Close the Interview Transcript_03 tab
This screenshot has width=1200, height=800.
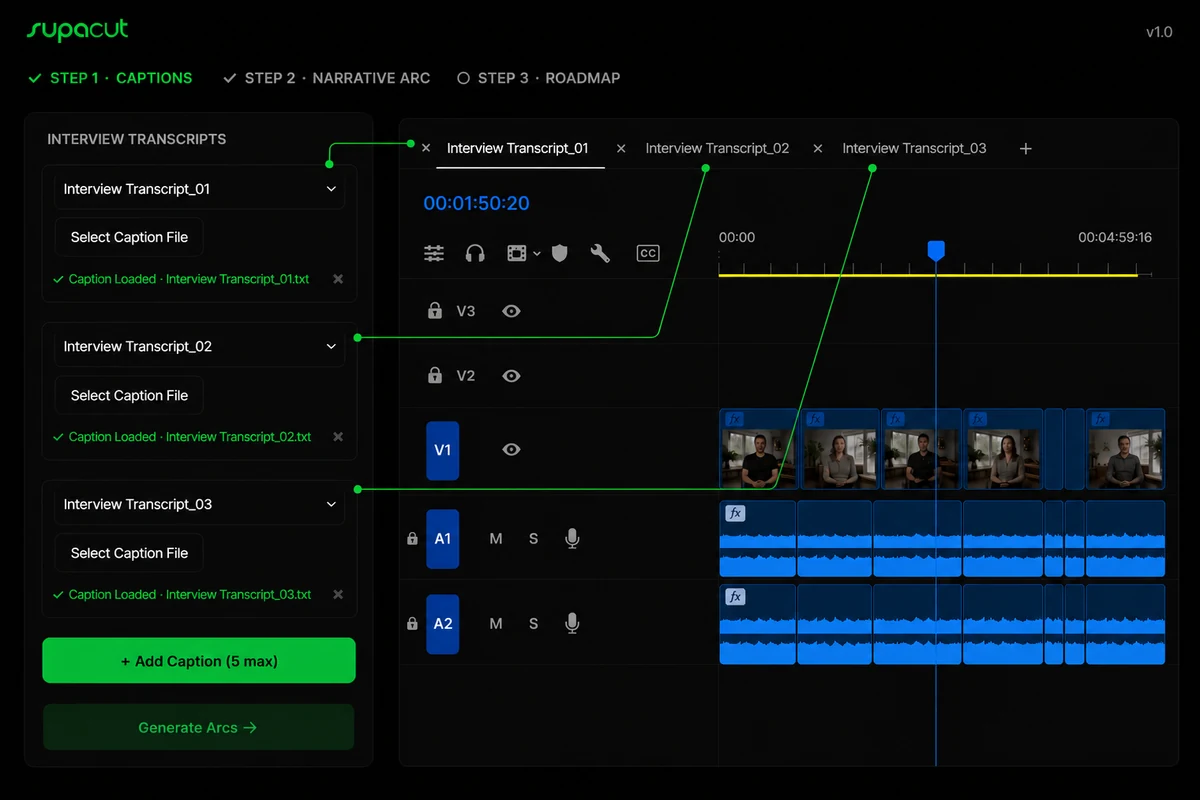pyautogui.click(x=818, y=148)
